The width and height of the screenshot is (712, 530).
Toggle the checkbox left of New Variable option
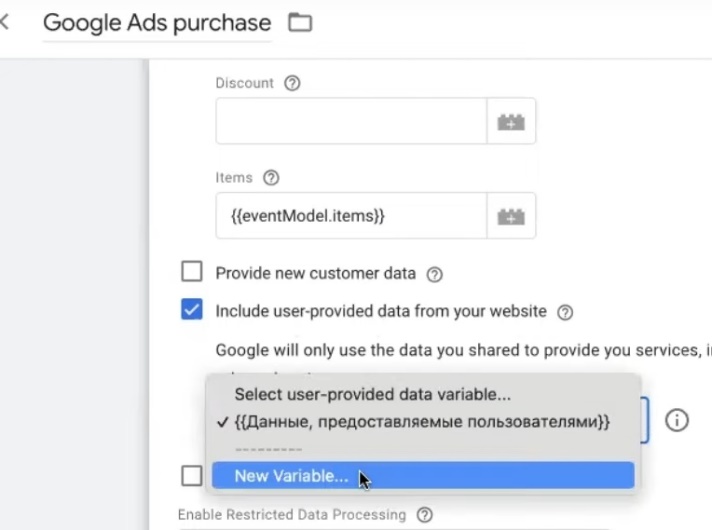coord(191,476)
